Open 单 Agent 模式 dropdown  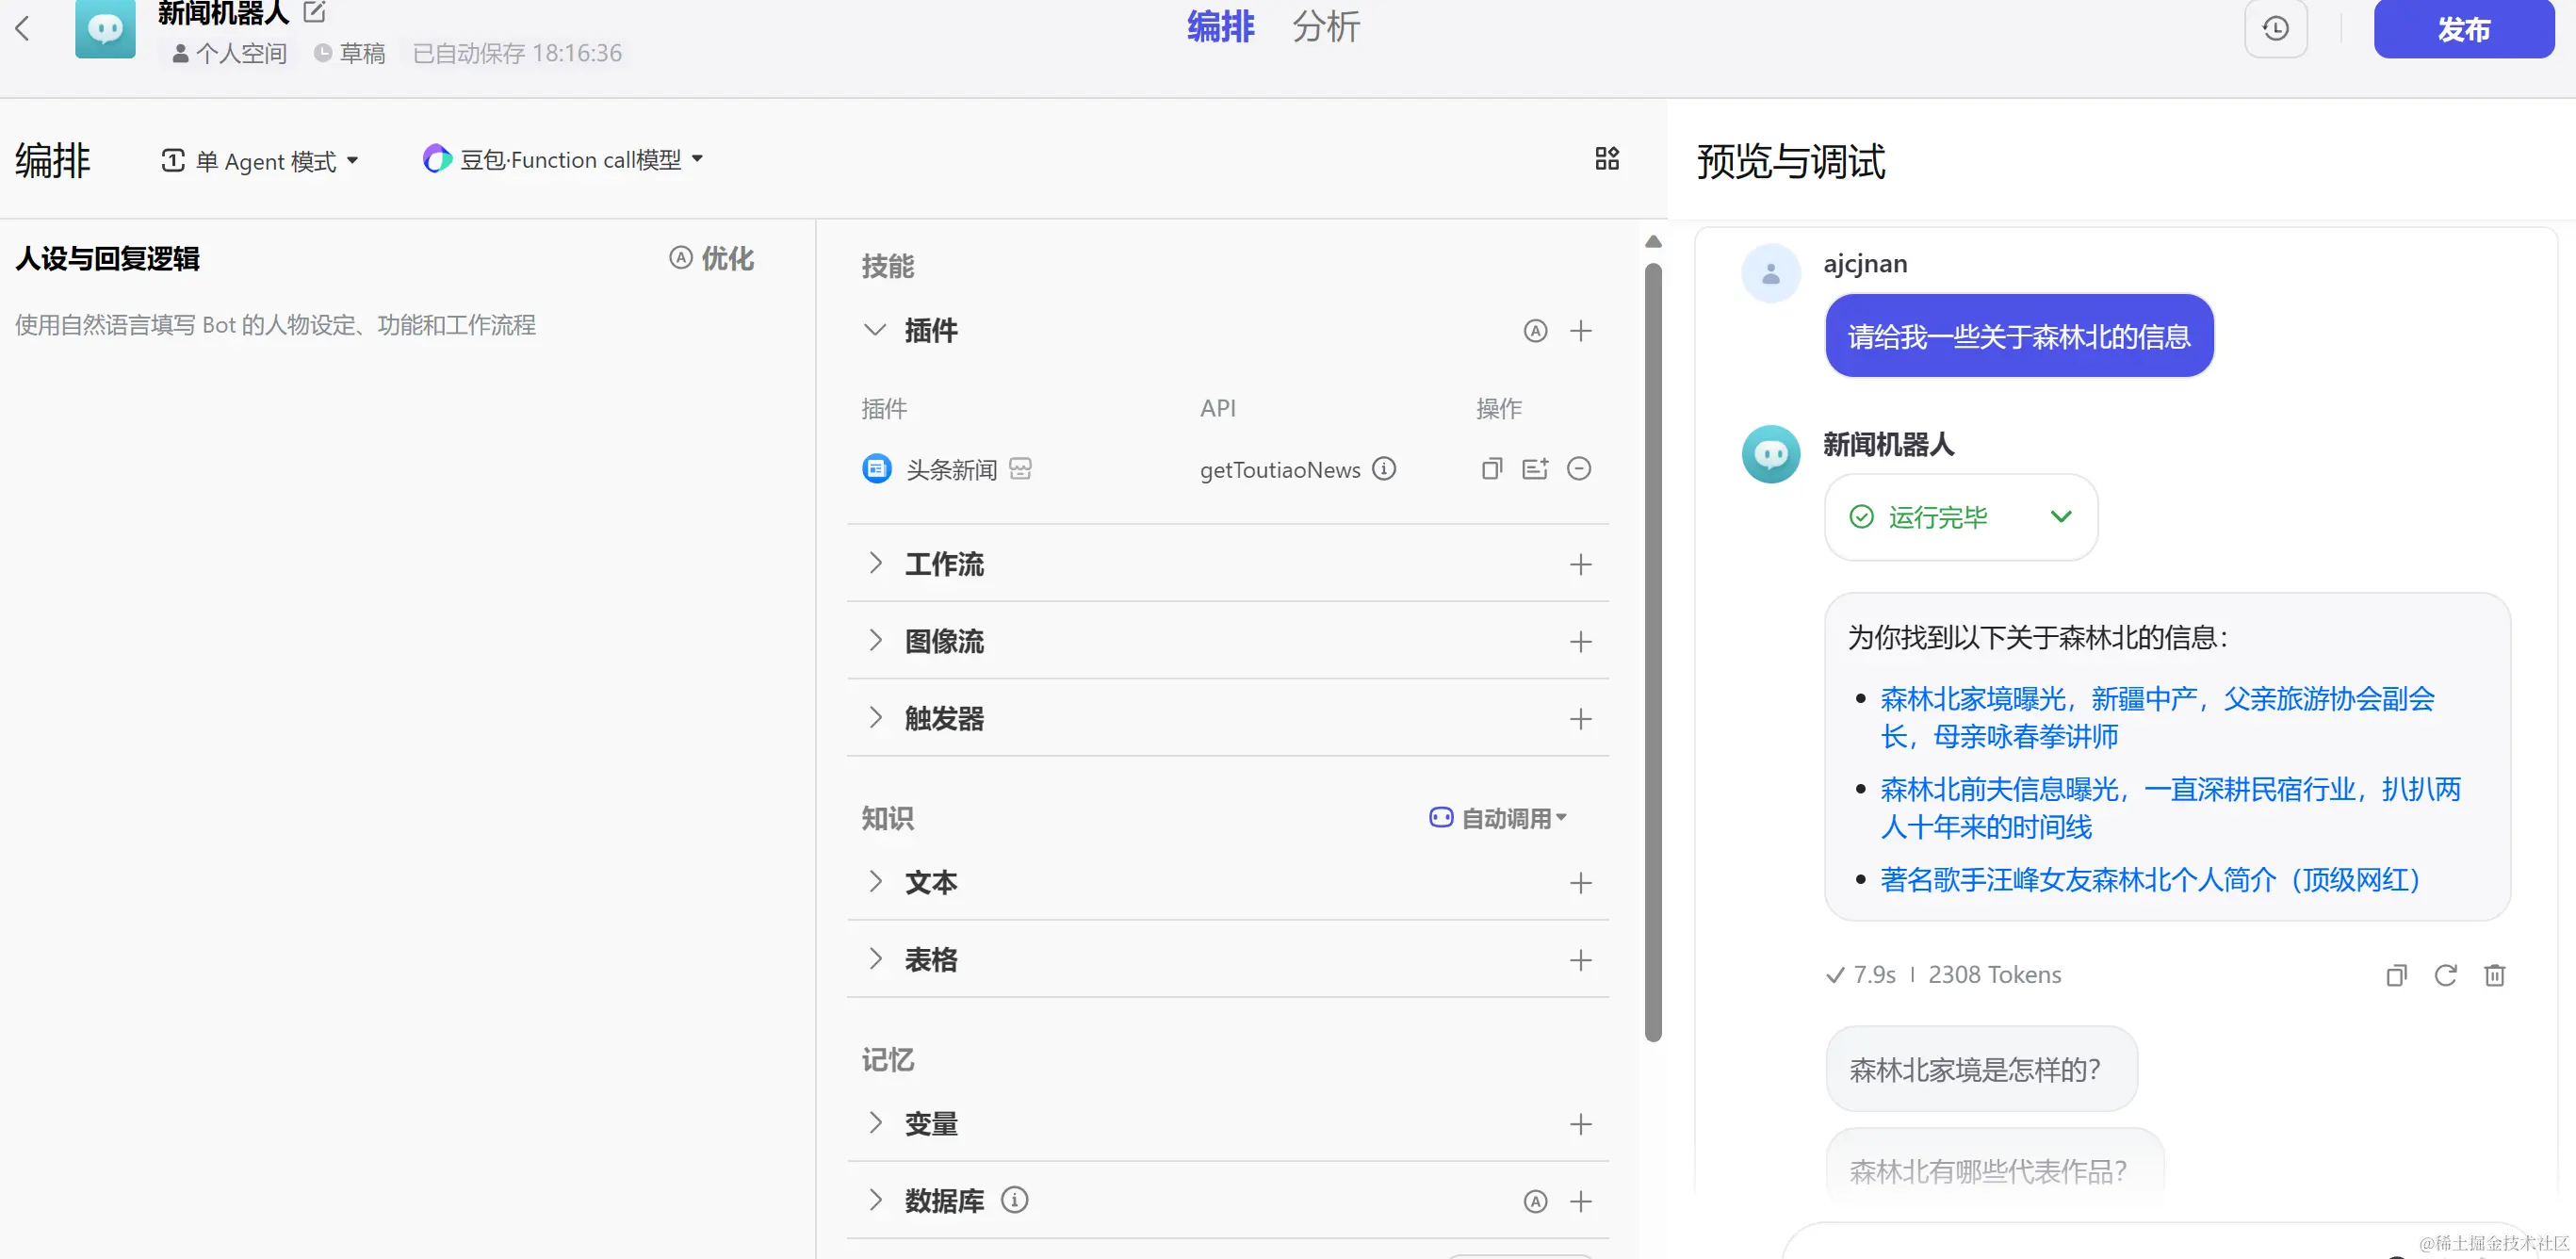pos(260,161)
